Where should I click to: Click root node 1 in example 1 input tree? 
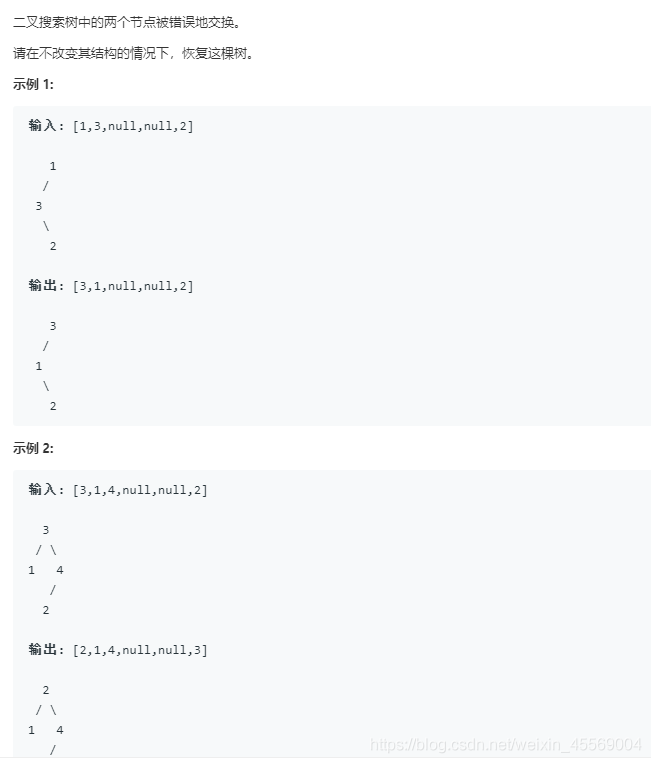click(x=52, y=166)
